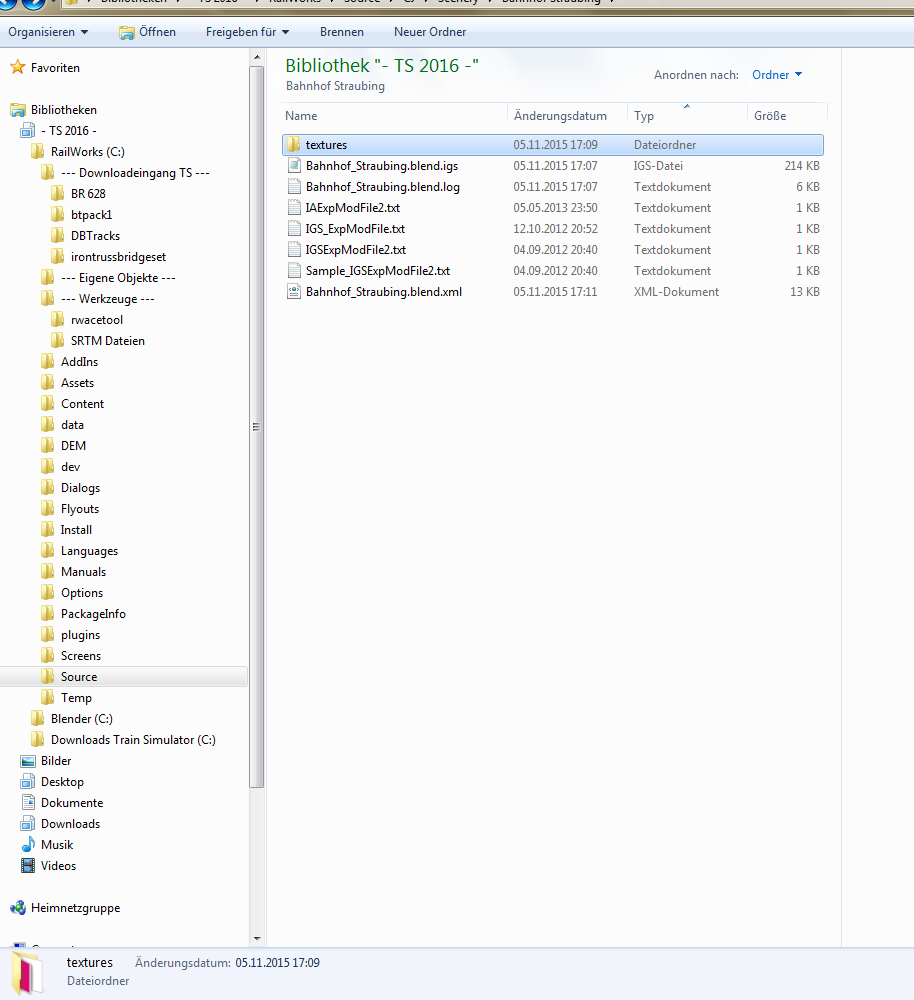
Task: Select --- Werkzeuge --- in tree
Action: (108, 299)
